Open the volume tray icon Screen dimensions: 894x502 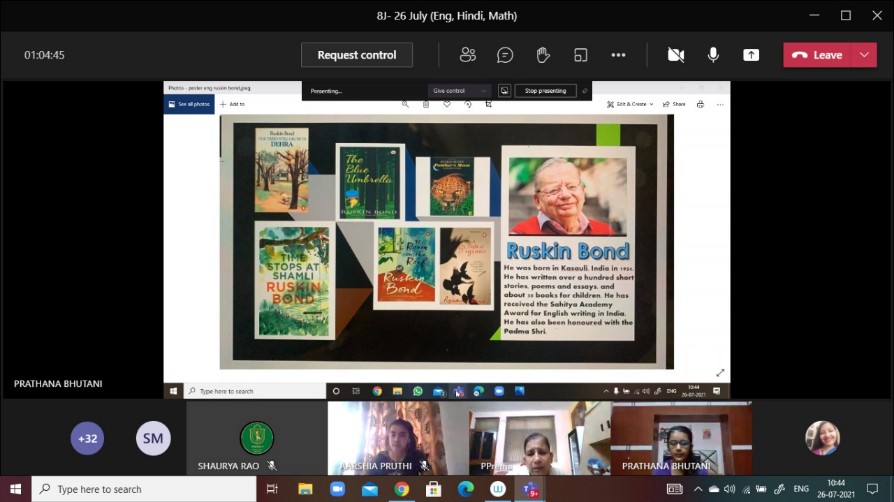[729, 489]
